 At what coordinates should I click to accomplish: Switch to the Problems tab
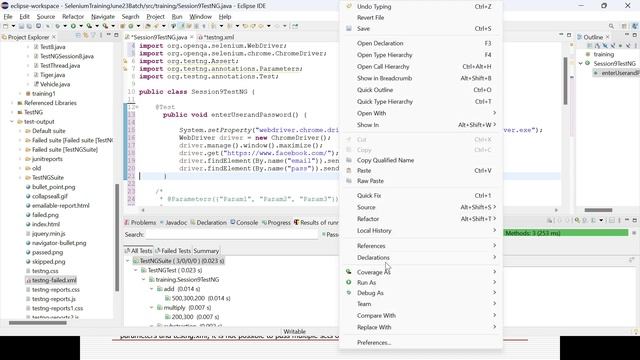[140, 222]
